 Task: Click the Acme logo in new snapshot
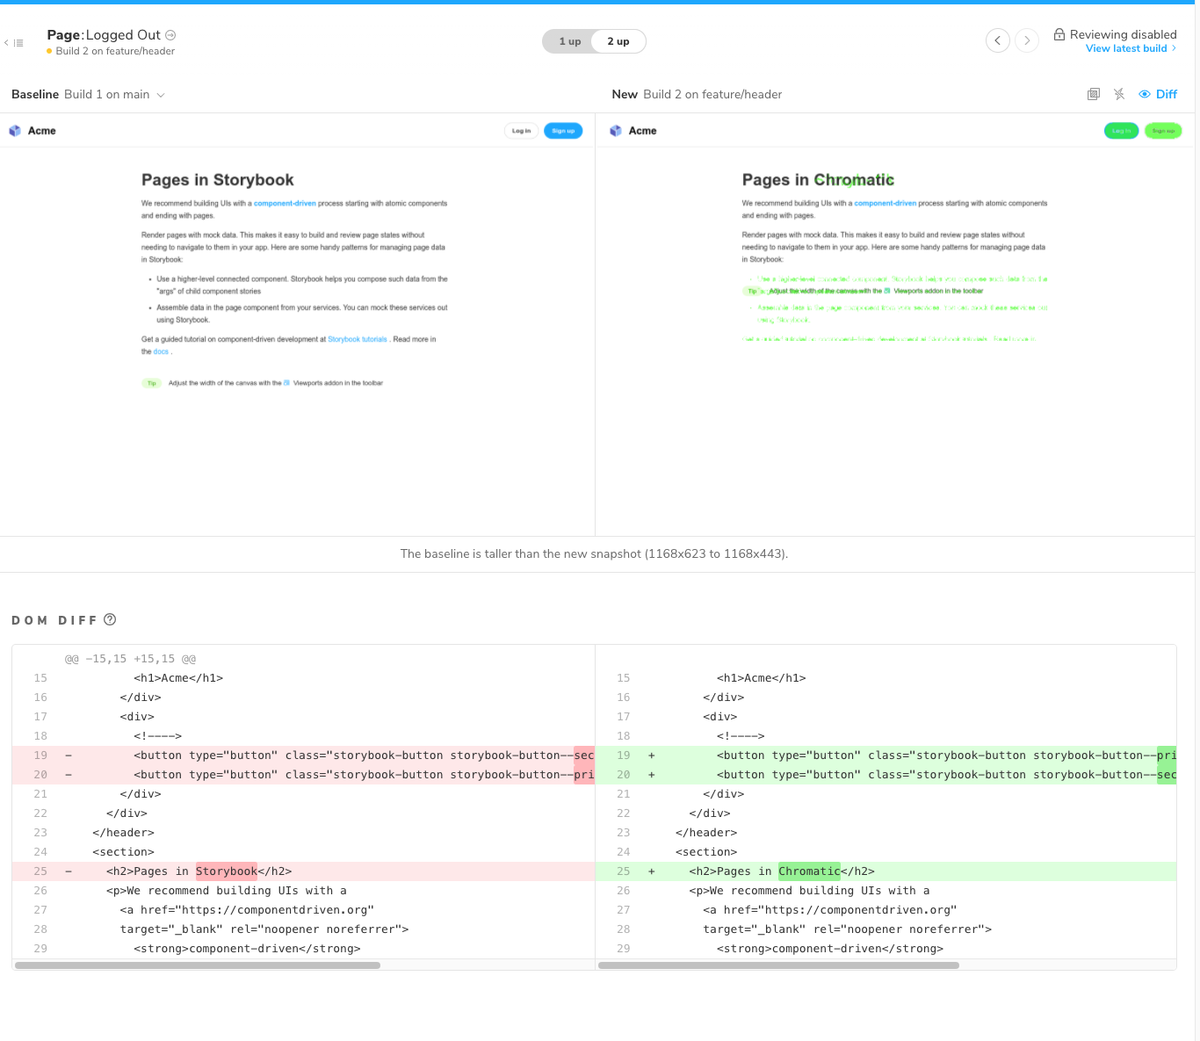616,131
